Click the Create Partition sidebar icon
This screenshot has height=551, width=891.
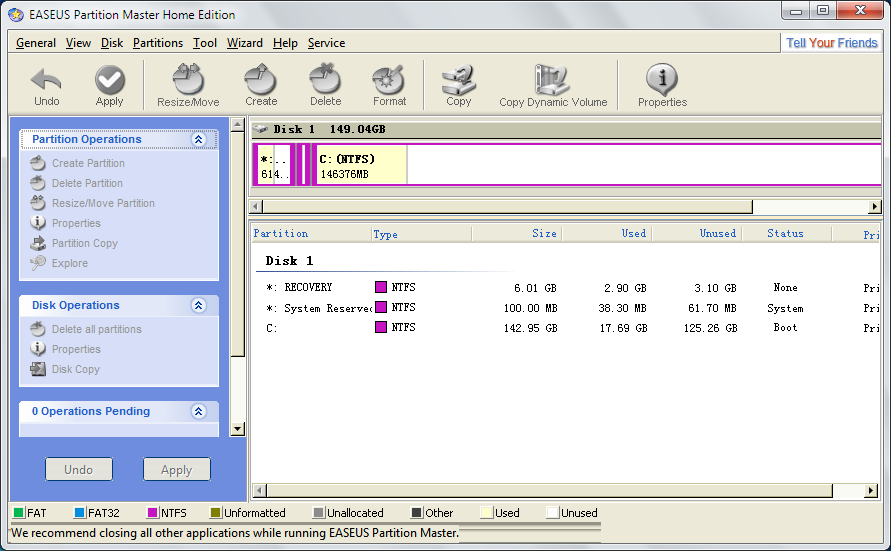38,163
